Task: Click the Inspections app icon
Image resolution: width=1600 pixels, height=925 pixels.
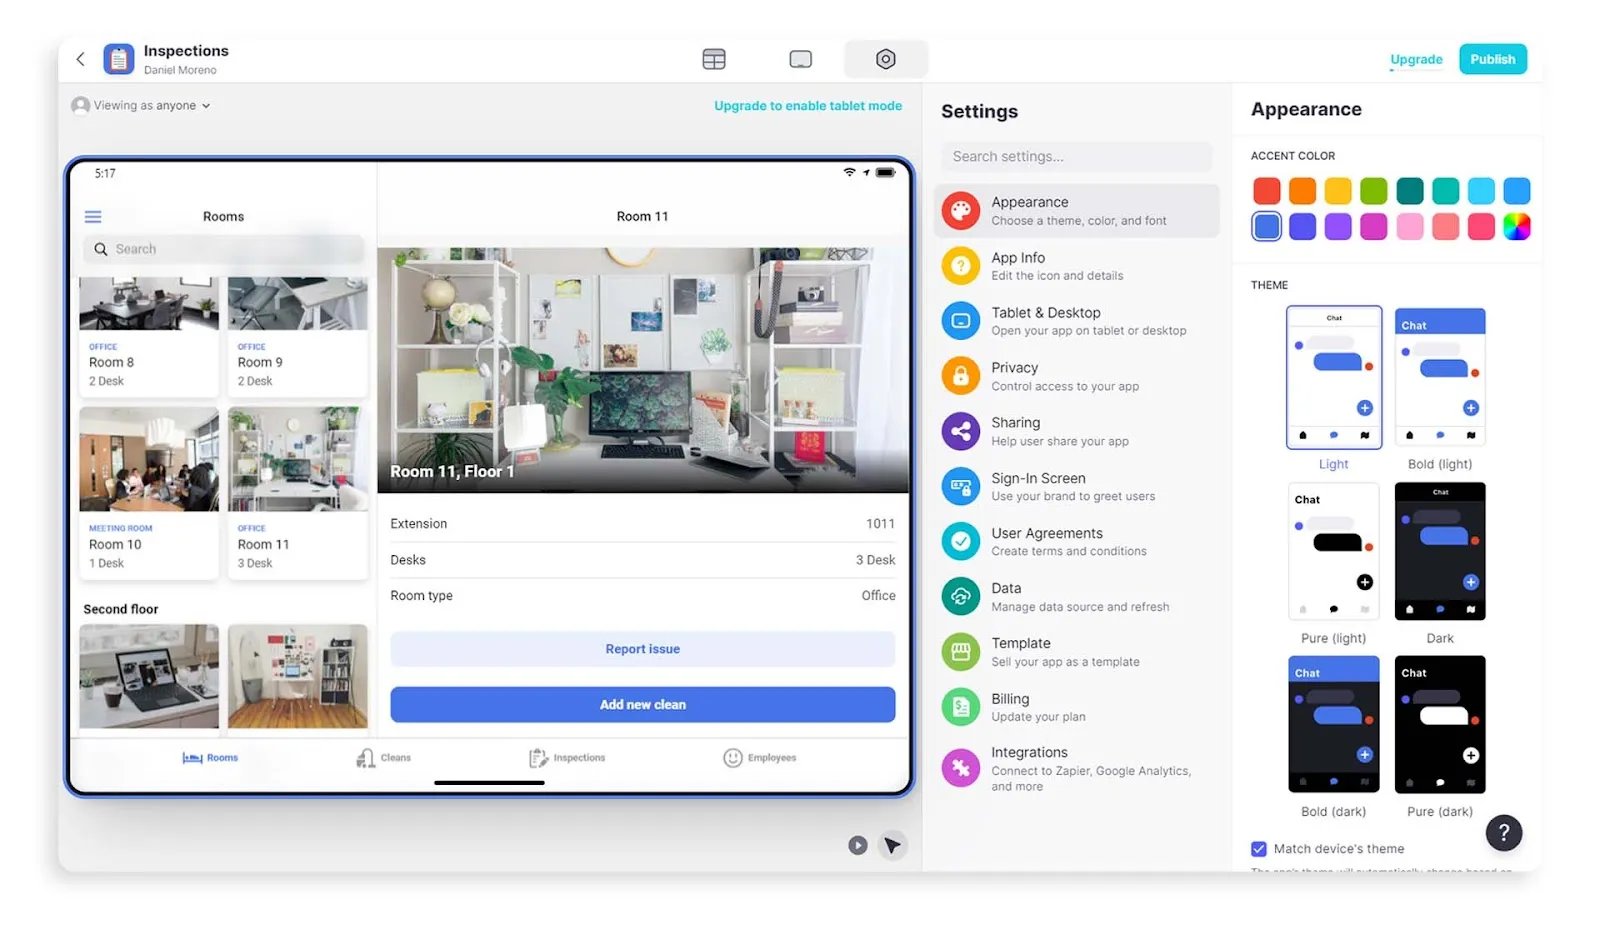Action: pos(119,59)
